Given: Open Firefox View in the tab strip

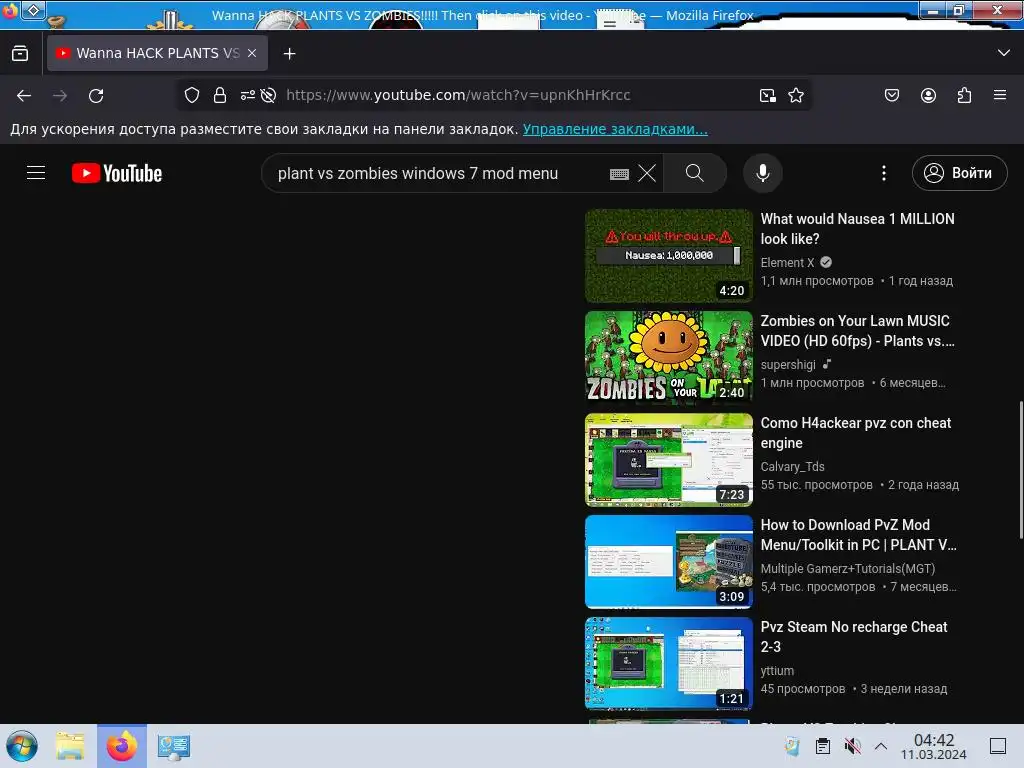Looking at the screenshot, I should 20,54.
